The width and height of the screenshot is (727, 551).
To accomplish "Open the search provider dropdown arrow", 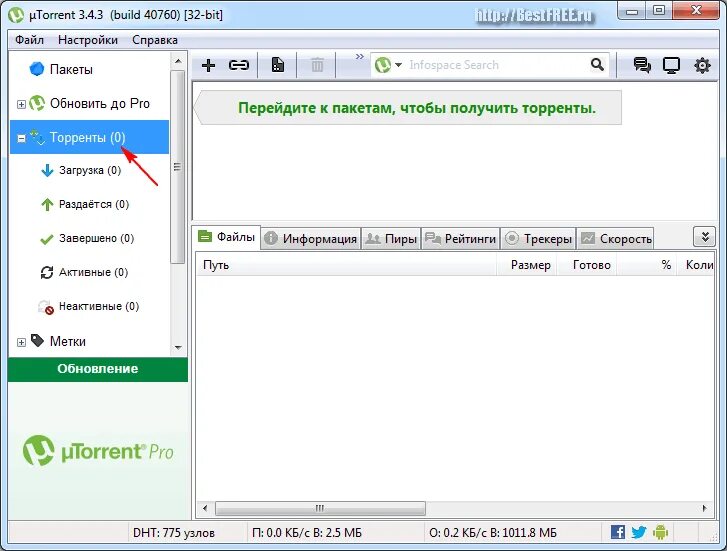I will point(398,65).
